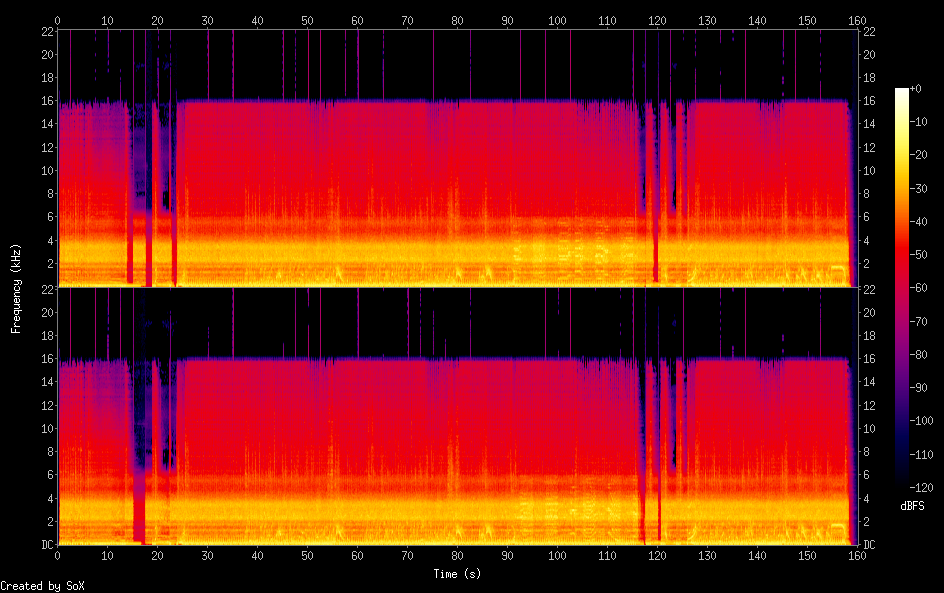This screenshot has height=593, width=944.
Task: Select the "60" tick on the top time axis
Action: click(x=357, y=20)
